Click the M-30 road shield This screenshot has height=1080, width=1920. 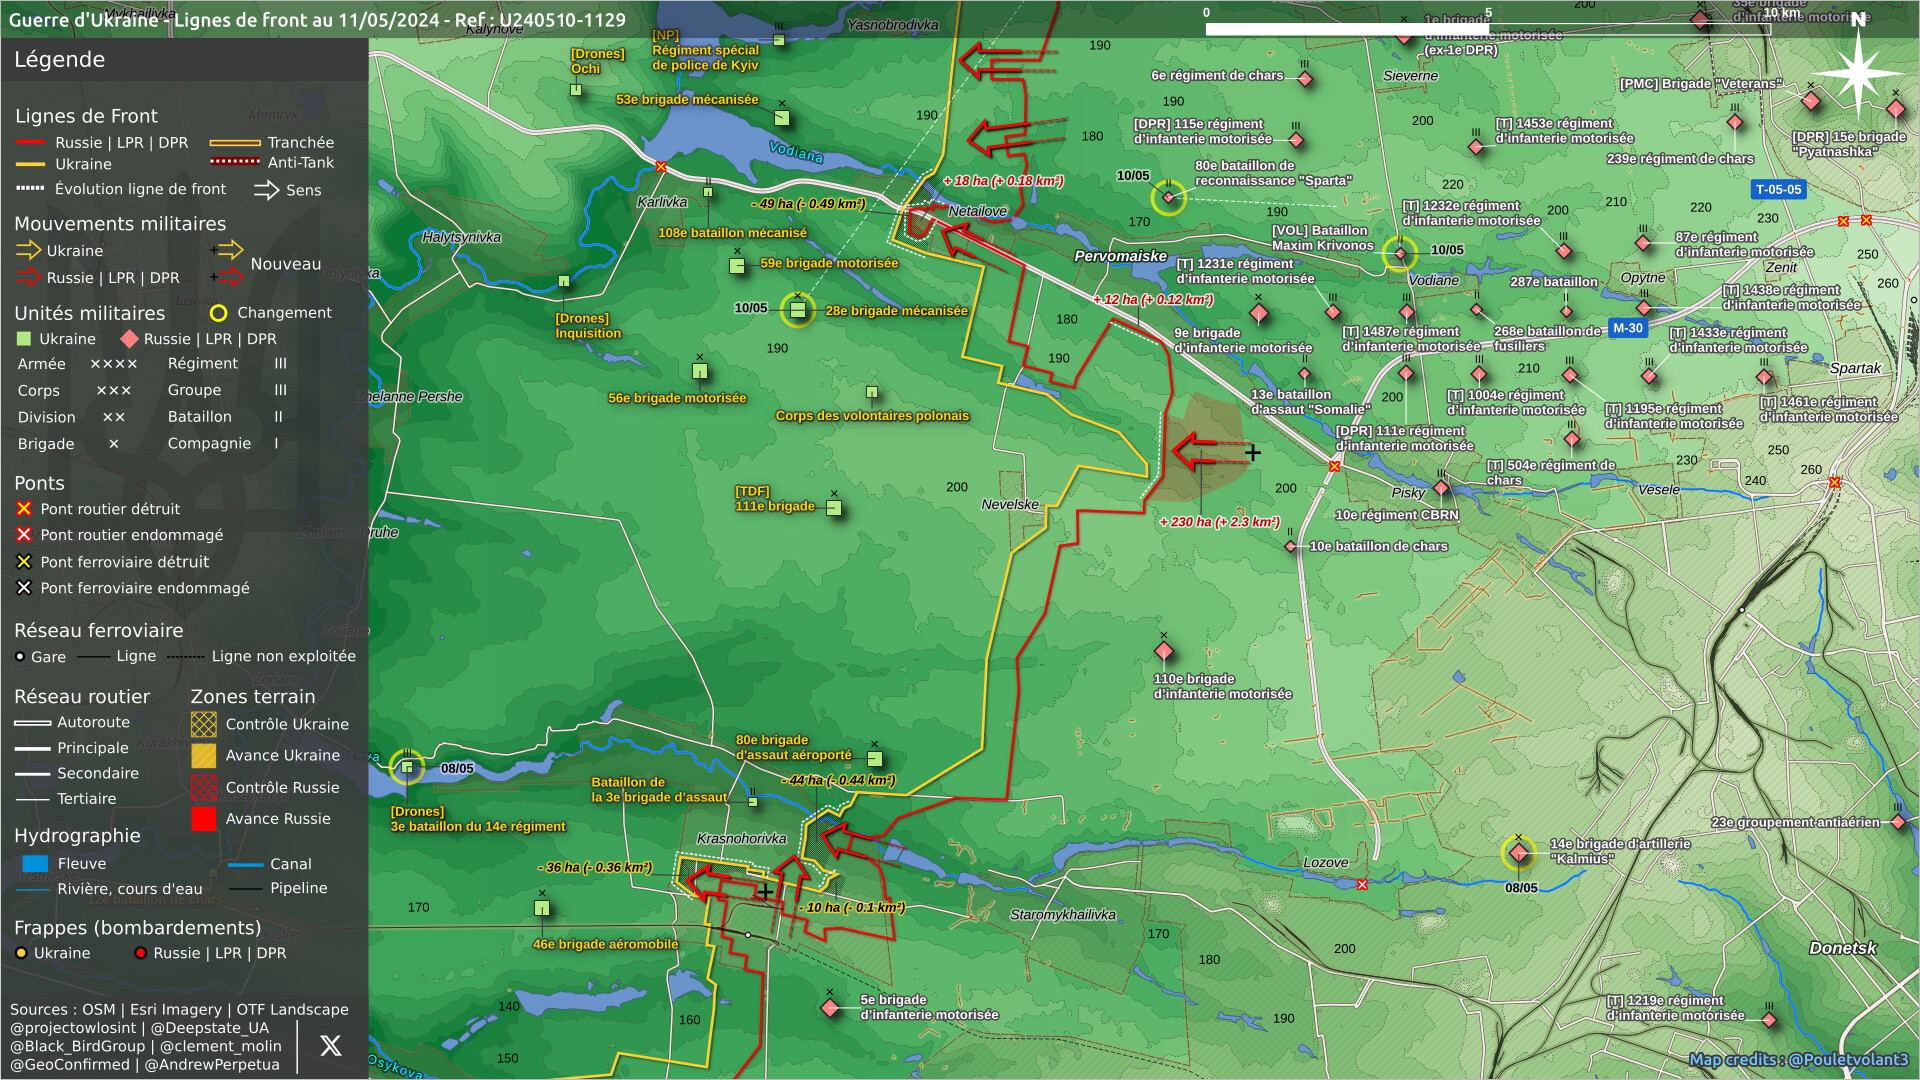[1628, 328]
